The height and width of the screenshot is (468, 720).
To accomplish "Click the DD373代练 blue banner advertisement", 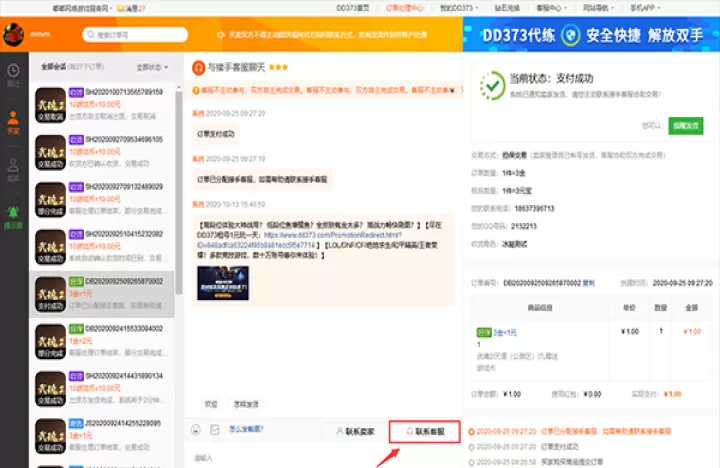I will tap(591, 34).
